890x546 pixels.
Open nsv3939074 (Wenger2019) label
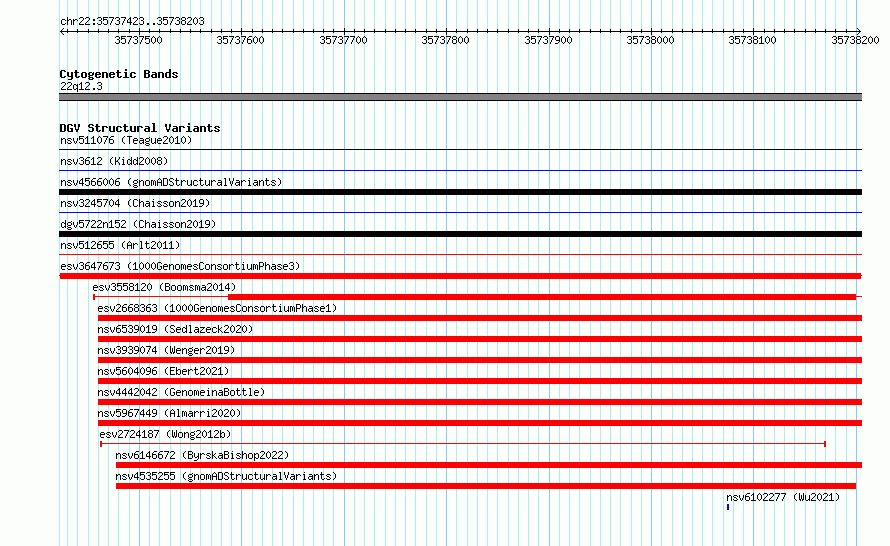click(166, 350)
